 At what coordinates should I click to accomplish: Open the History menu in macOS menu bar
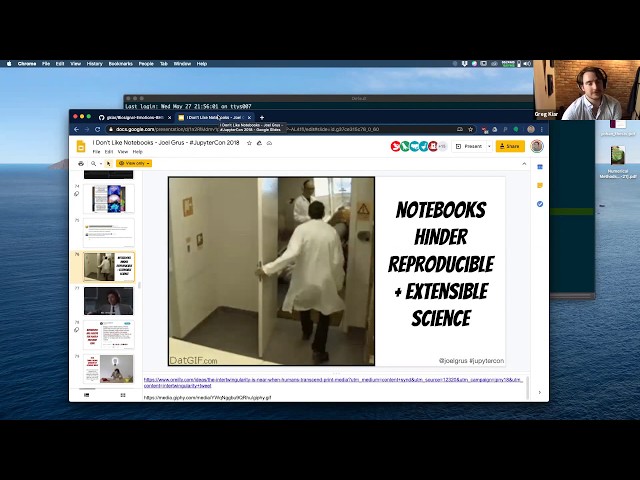click(94, 64)
